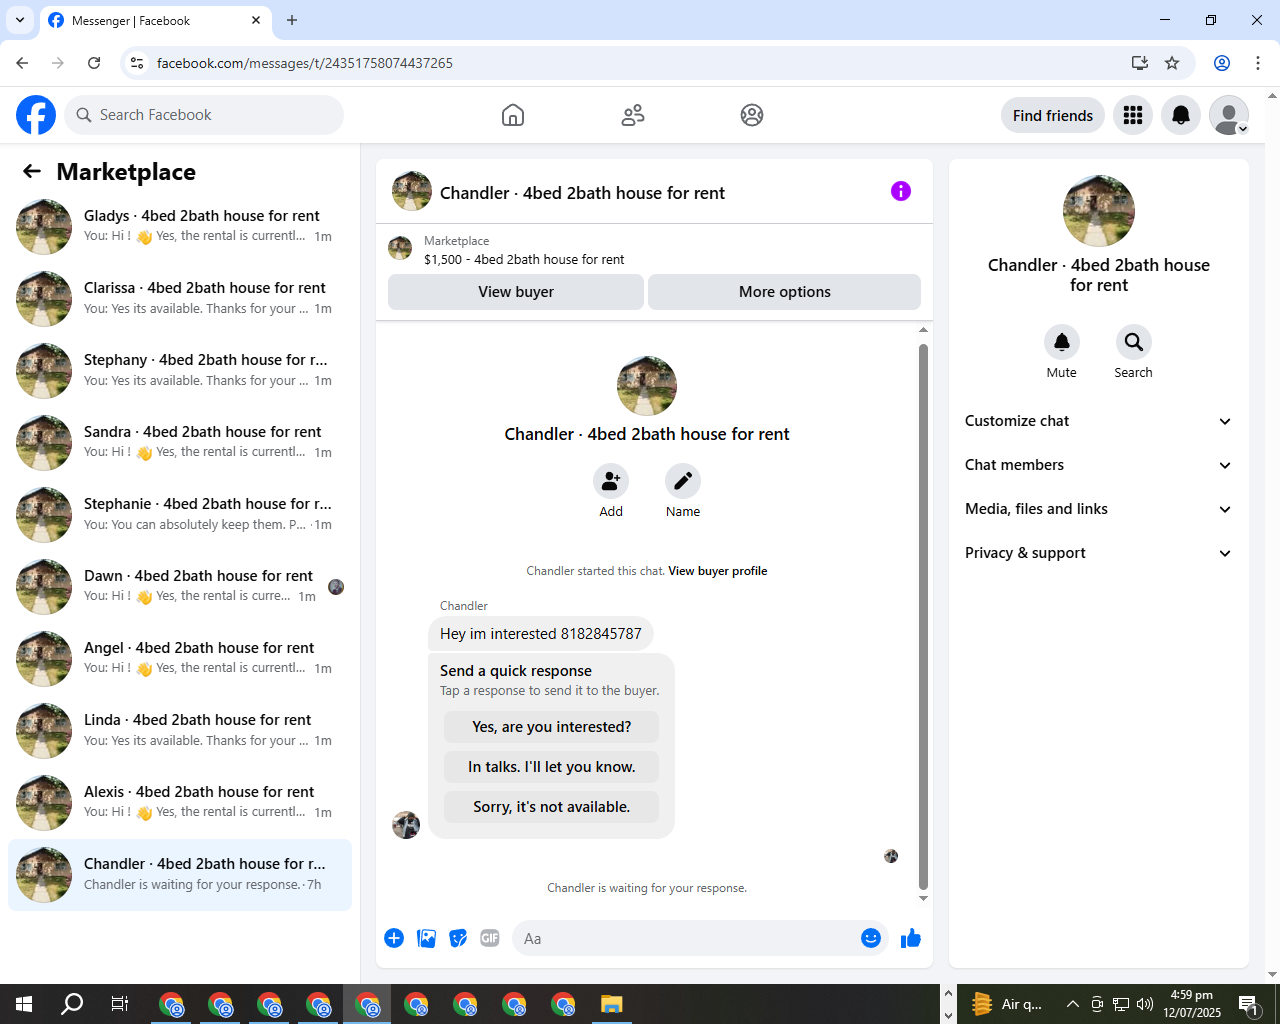Open the Angel 4bed 2bath conversation
The image size is (1280, 1024).
[x=180, y=659]
